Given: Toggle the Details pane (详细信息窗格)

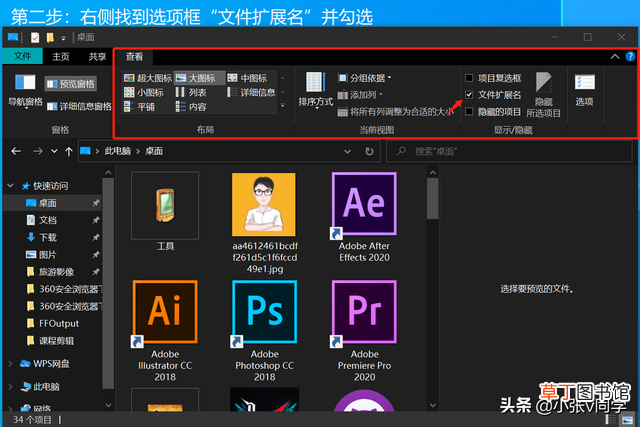Looking at the screenshot, I should (x=79, y=107).
